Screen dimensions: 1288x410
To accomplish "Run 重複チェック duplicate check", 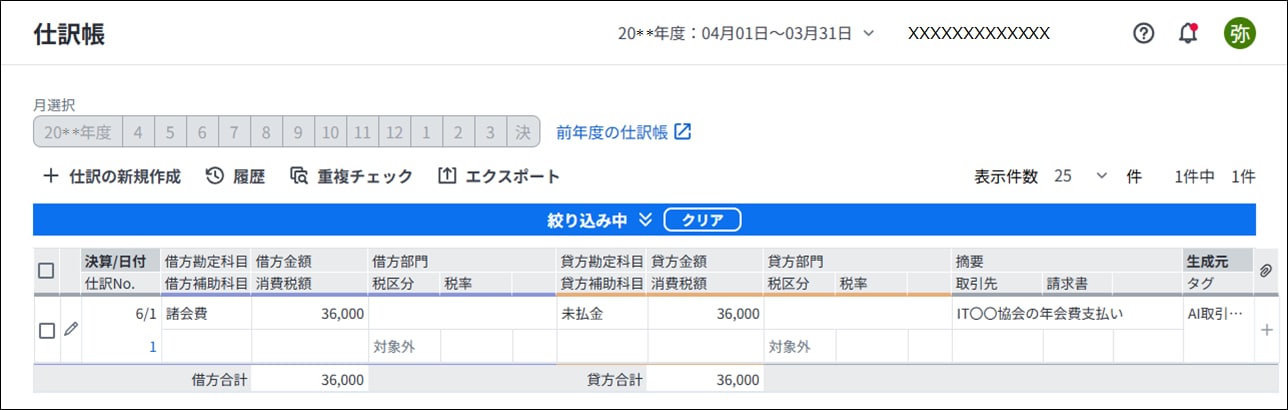I will [x=351, y=176].
